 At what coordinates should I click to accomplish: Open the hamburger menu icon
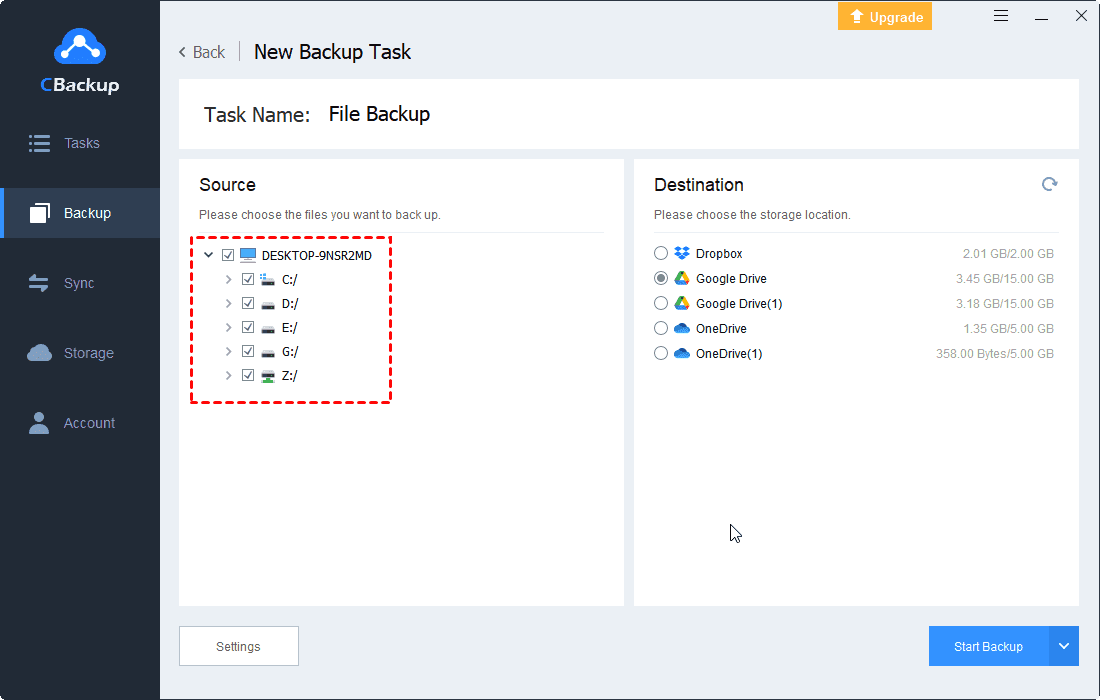point(1001,16)
